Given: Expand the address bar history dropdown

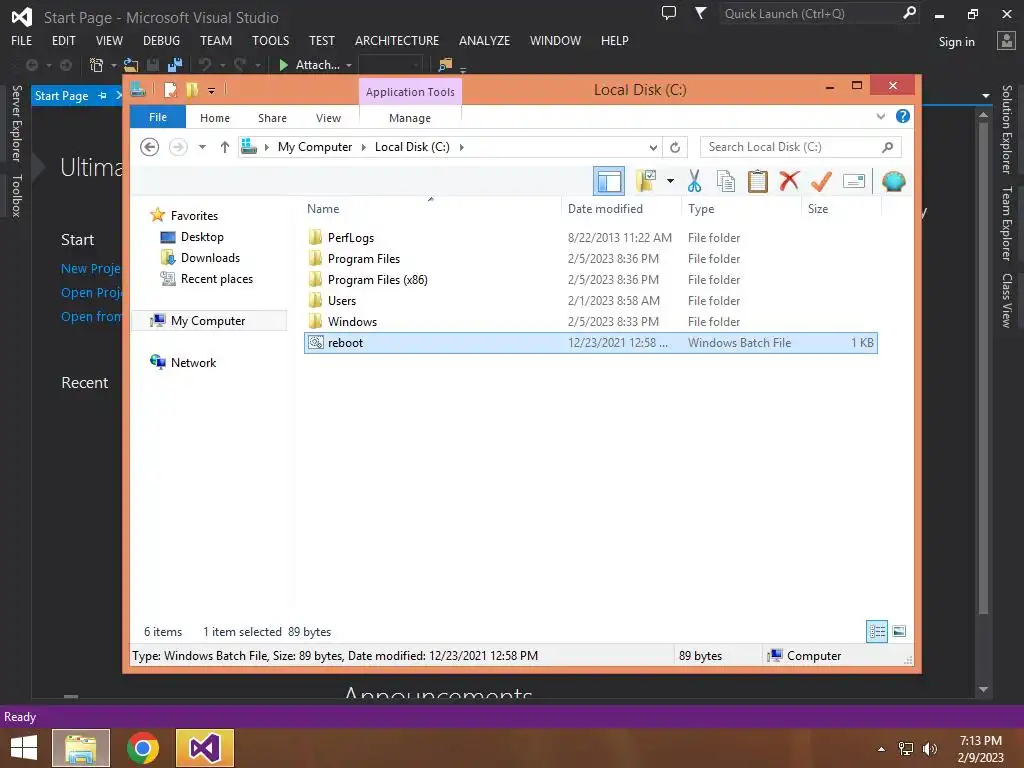Looking at the screenshot, I should pos(653,147).
